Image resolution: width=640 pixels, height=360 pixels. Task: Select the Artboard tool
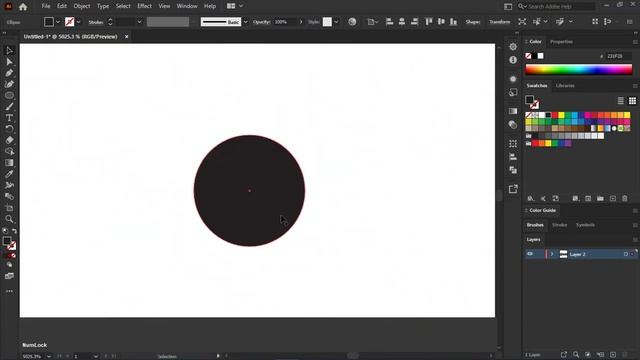coord(9,208)
